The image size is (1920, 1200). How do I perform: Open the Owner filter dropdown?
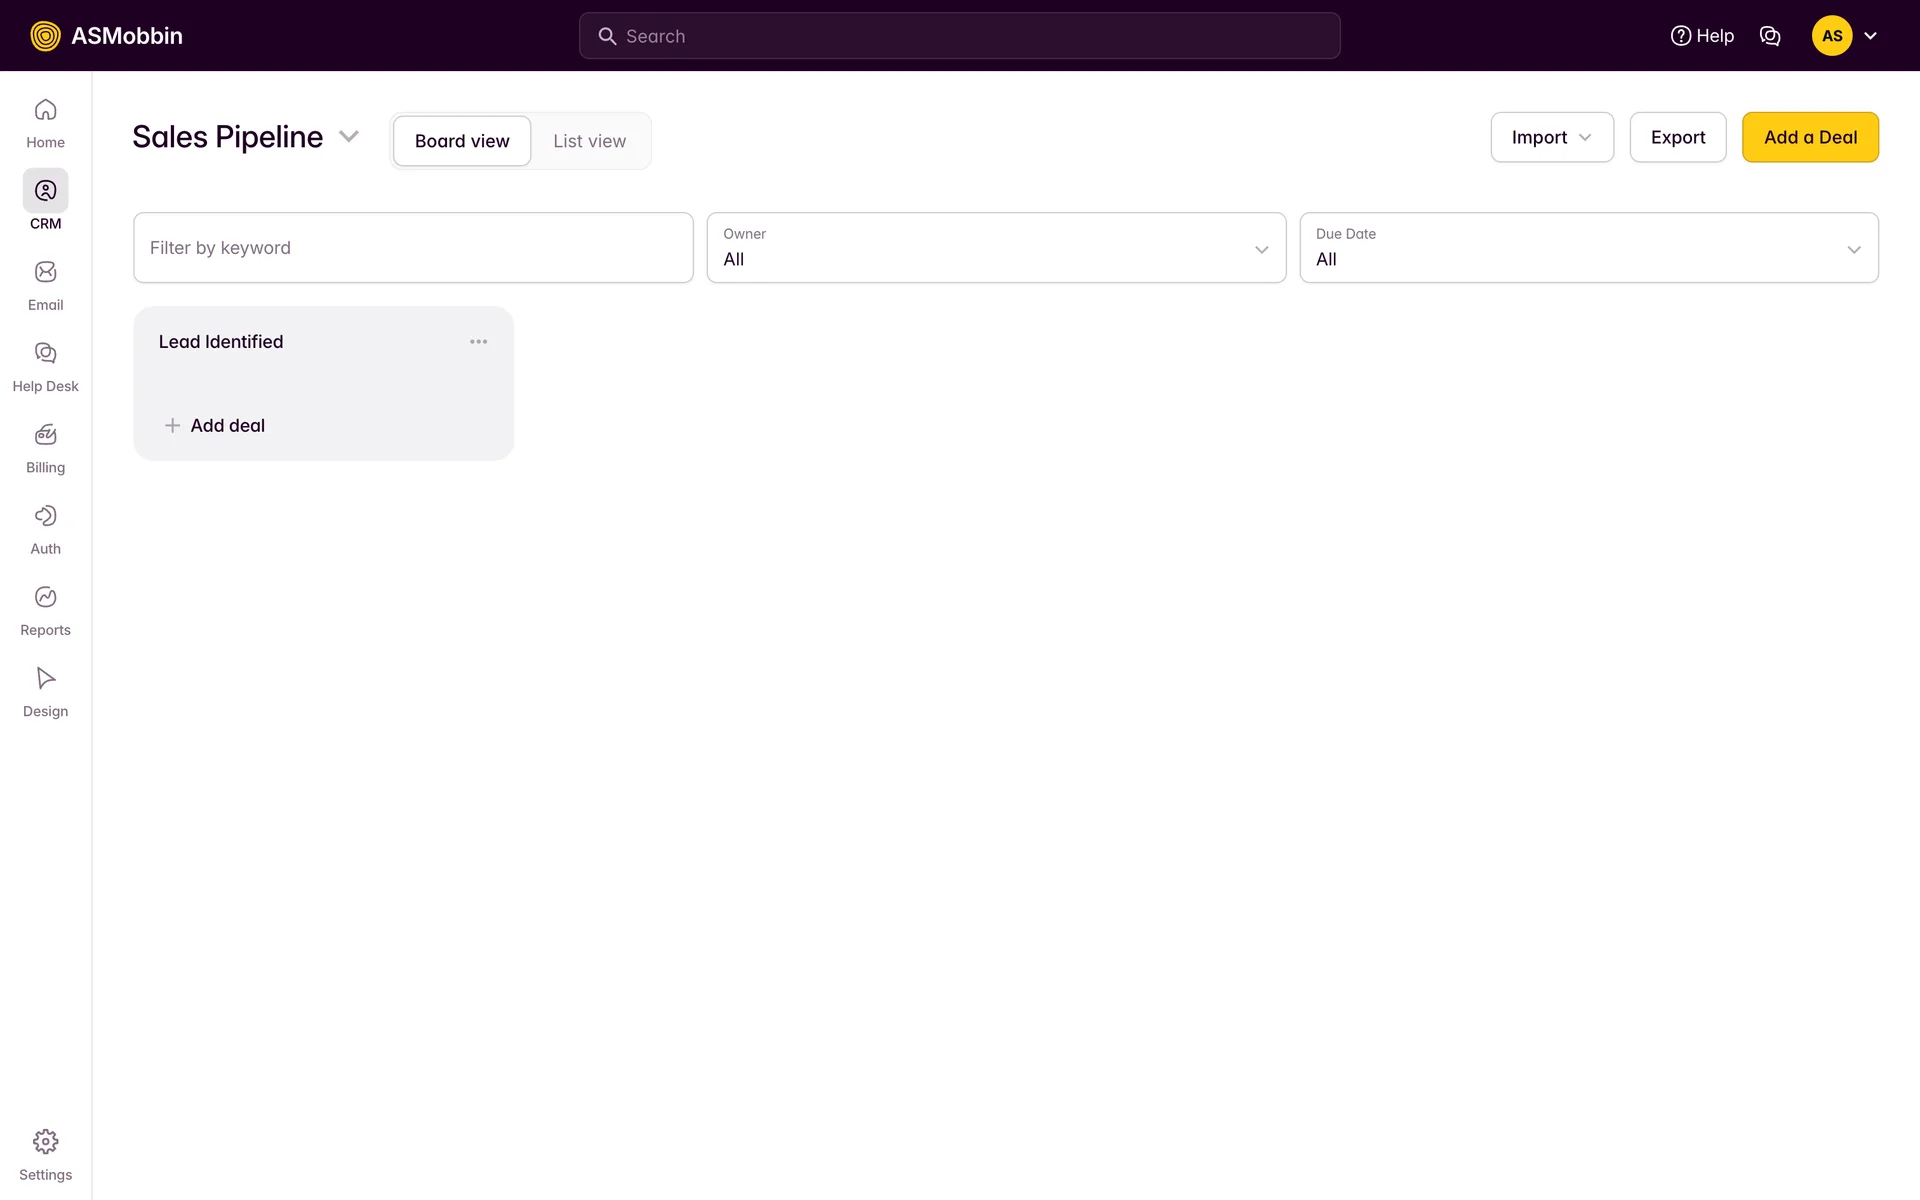tap(996, 248)
